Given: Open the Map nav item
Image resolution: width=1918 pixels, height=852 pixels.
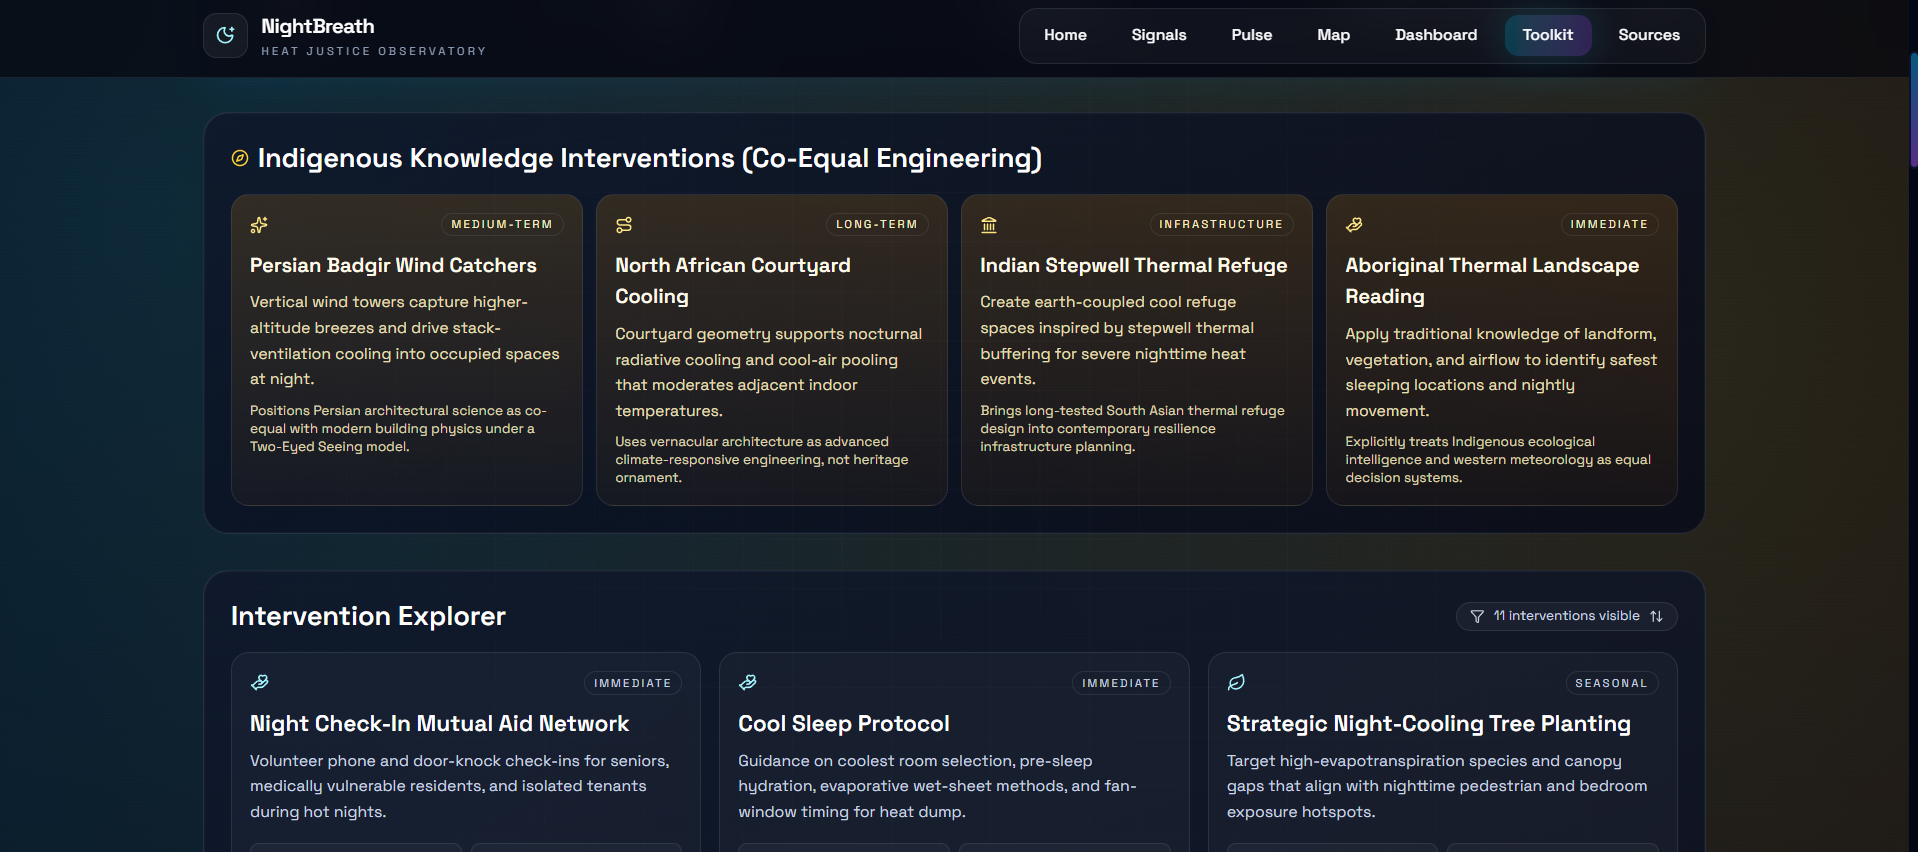Looking at the screenshot, I should tap(1333, 35).
